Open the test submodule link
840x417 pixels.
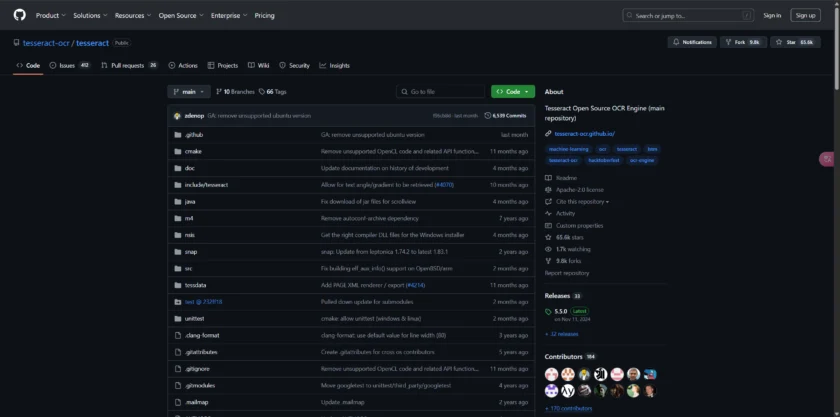204,302
